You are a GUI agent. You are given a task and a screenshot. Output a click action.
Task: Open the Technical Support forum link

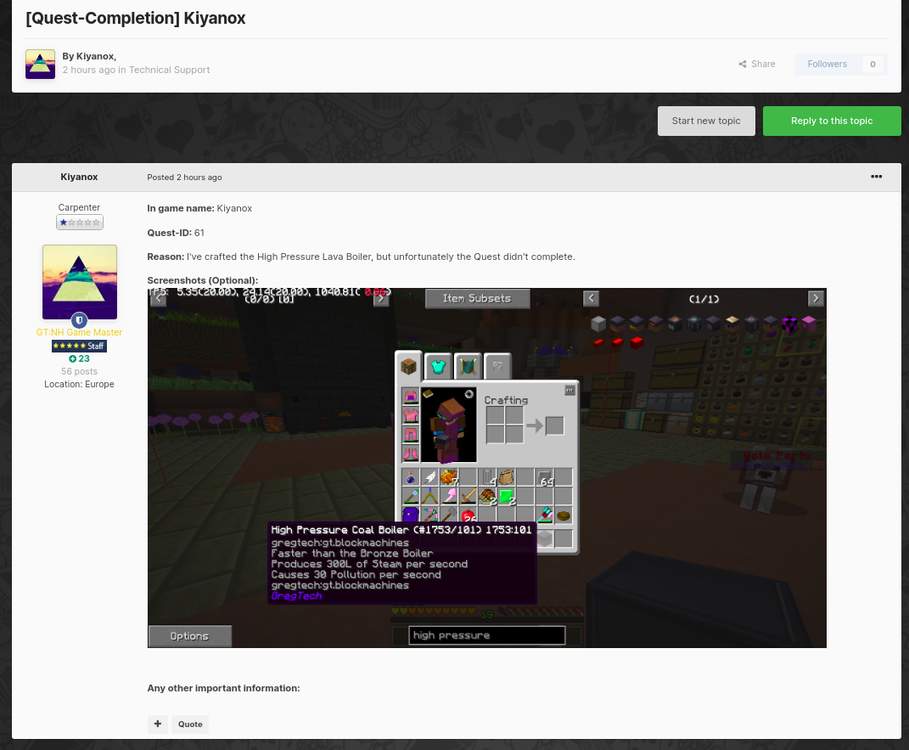tap(169, 70)
